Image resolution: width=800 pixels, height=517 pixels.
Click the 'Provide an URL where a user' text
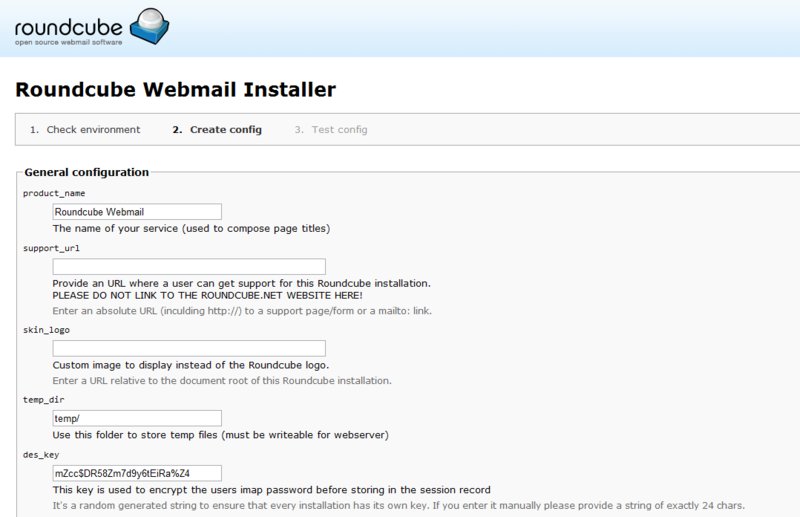coord(242,283)
